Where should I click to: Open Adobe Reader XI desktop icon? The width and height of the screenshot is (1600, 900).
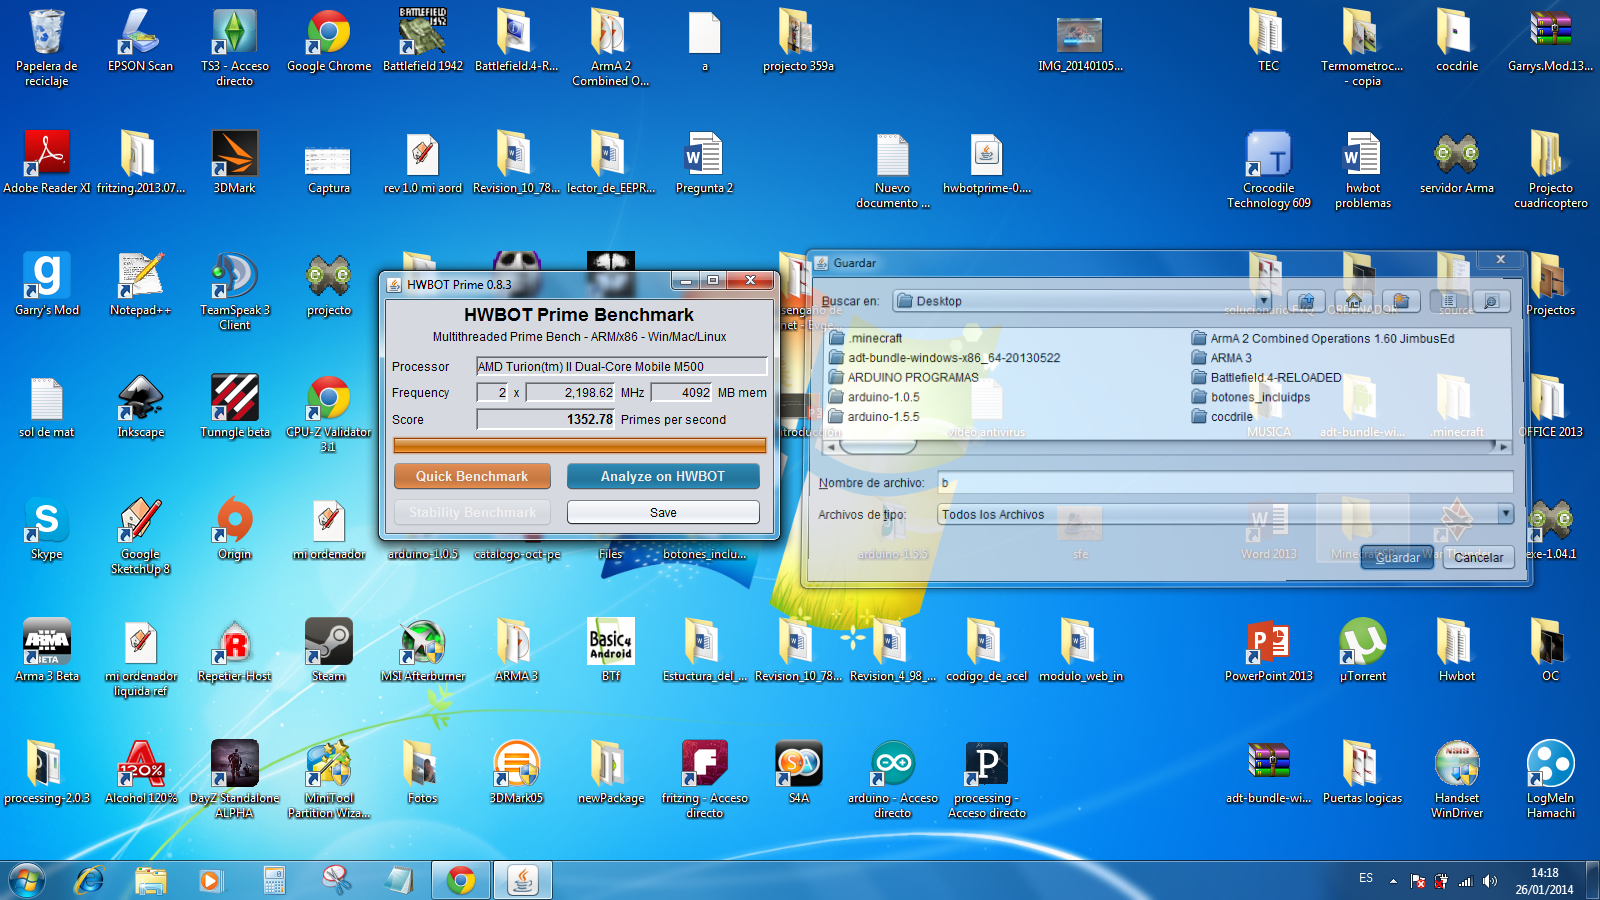47,163
